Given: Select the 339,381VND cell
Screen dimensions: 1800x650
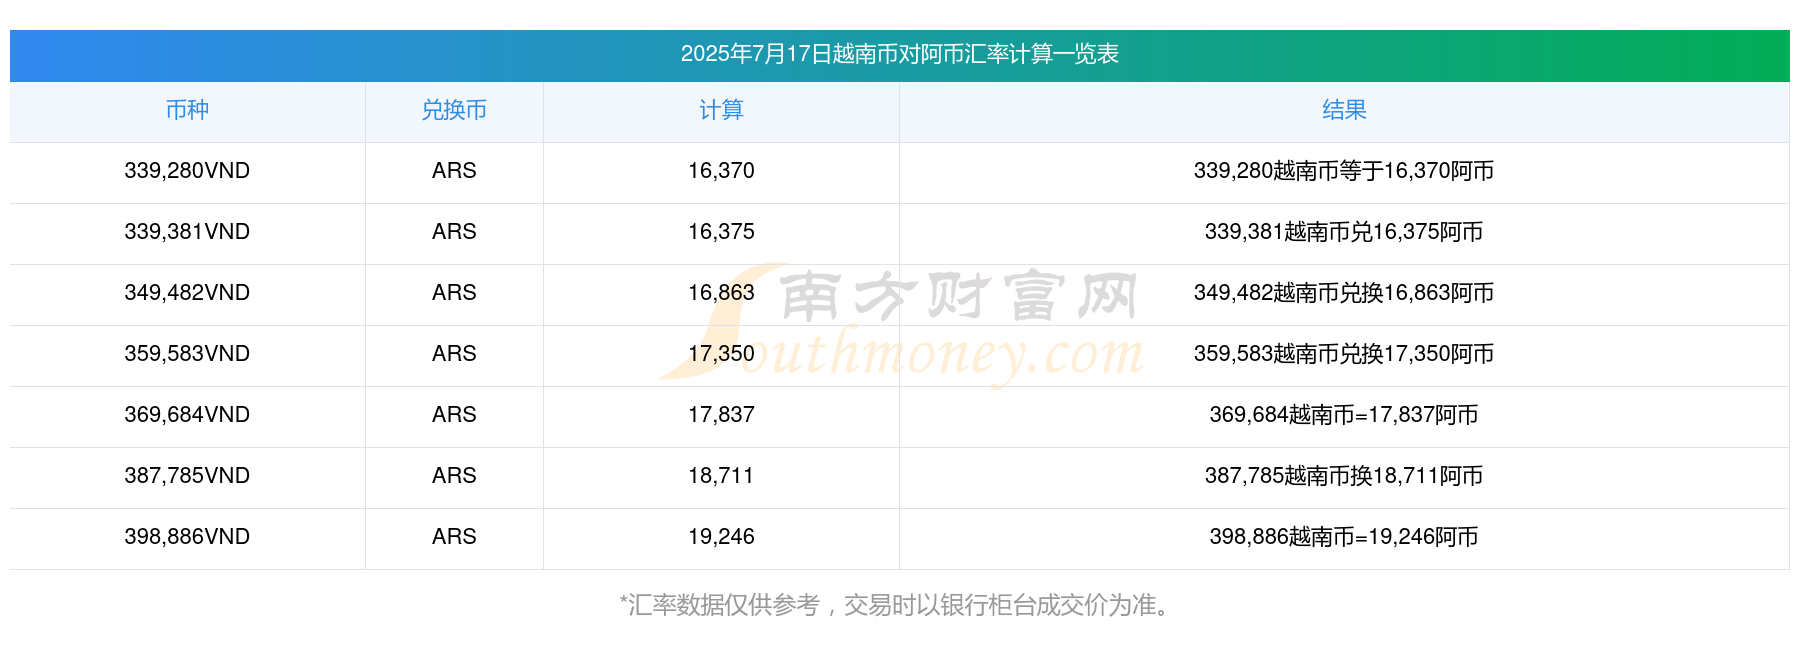Looking at the screenshot, I should pos(187,232).
